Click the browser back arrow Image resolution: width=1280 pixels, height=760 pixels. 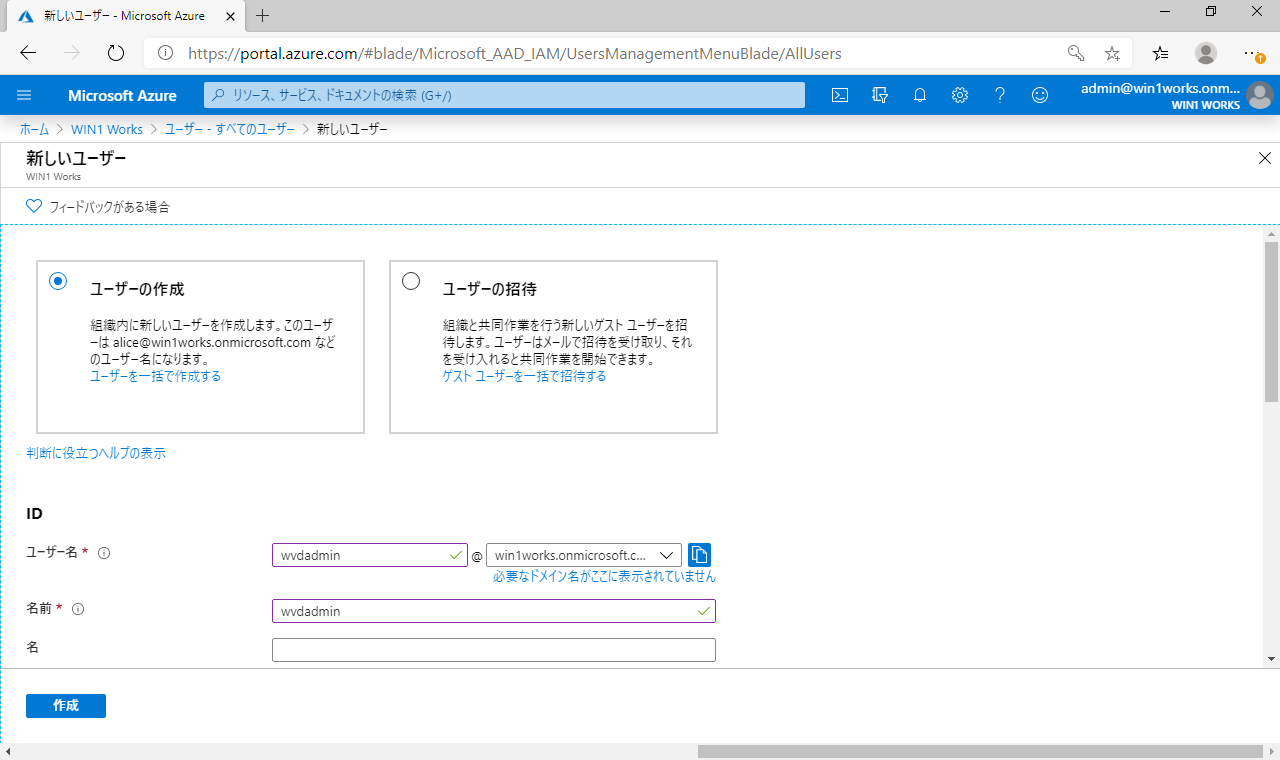click(28, 53)
